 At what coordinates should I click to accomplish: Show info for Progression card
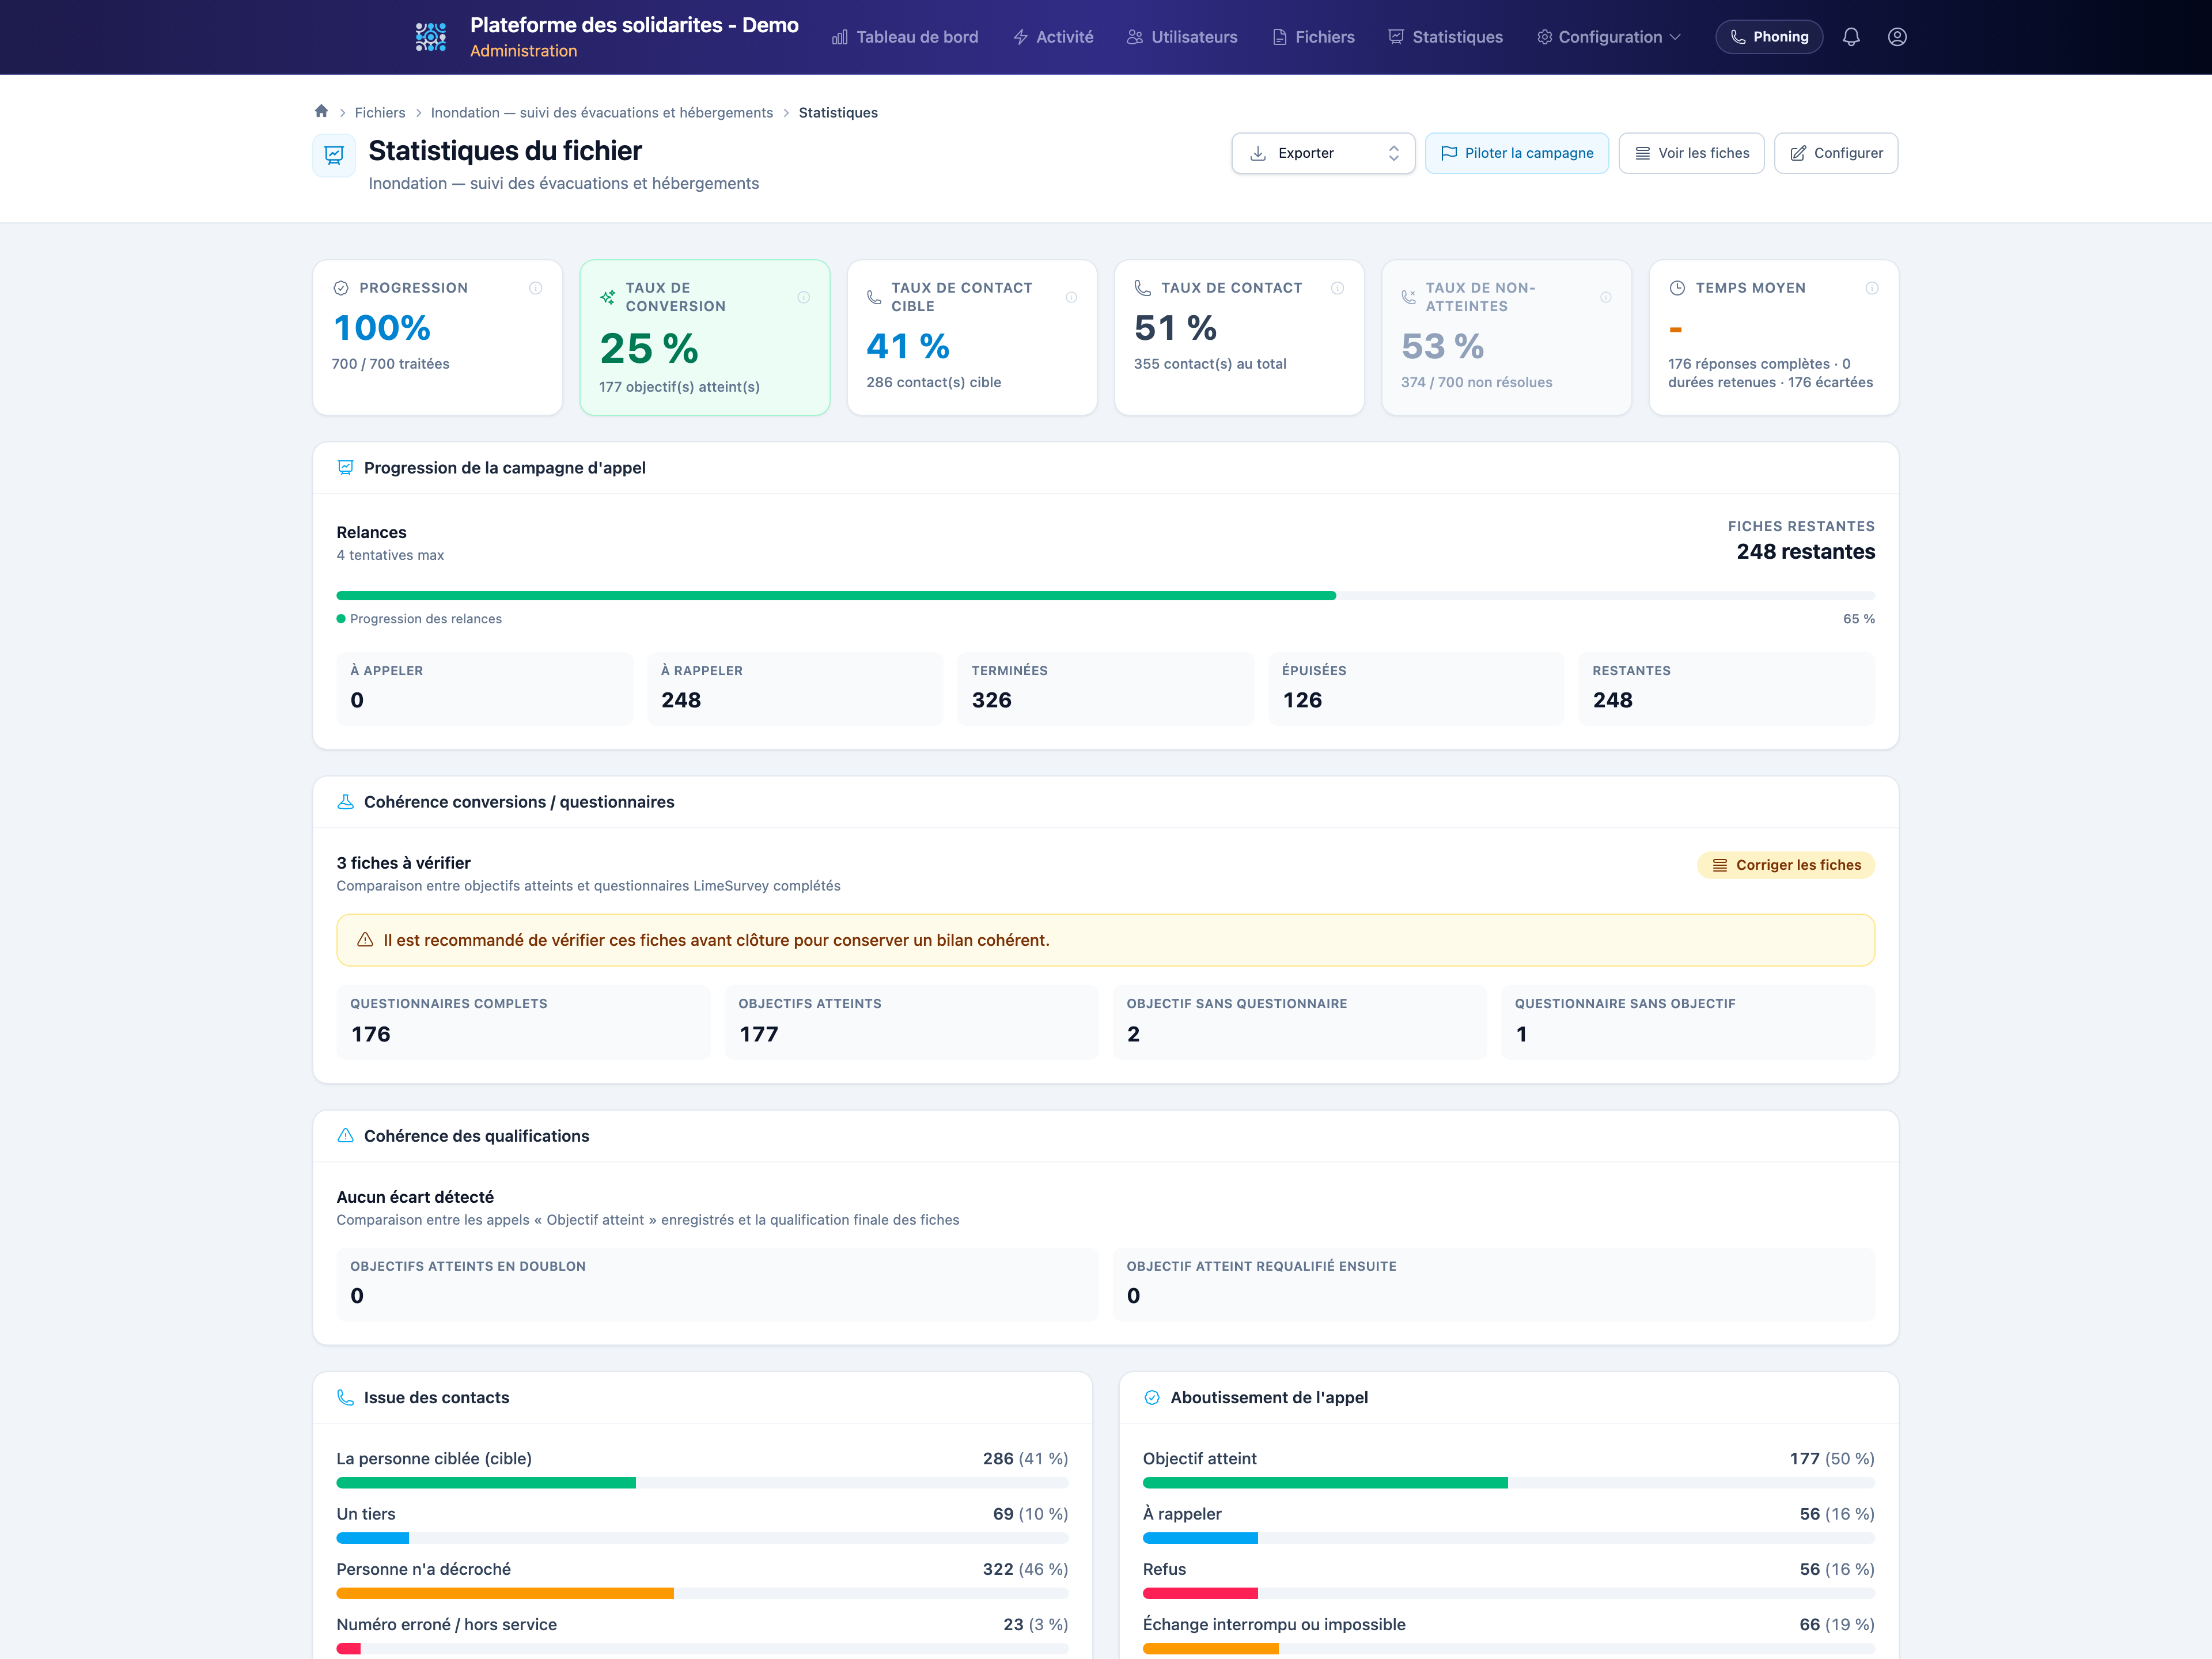click(x=536, y=288)
